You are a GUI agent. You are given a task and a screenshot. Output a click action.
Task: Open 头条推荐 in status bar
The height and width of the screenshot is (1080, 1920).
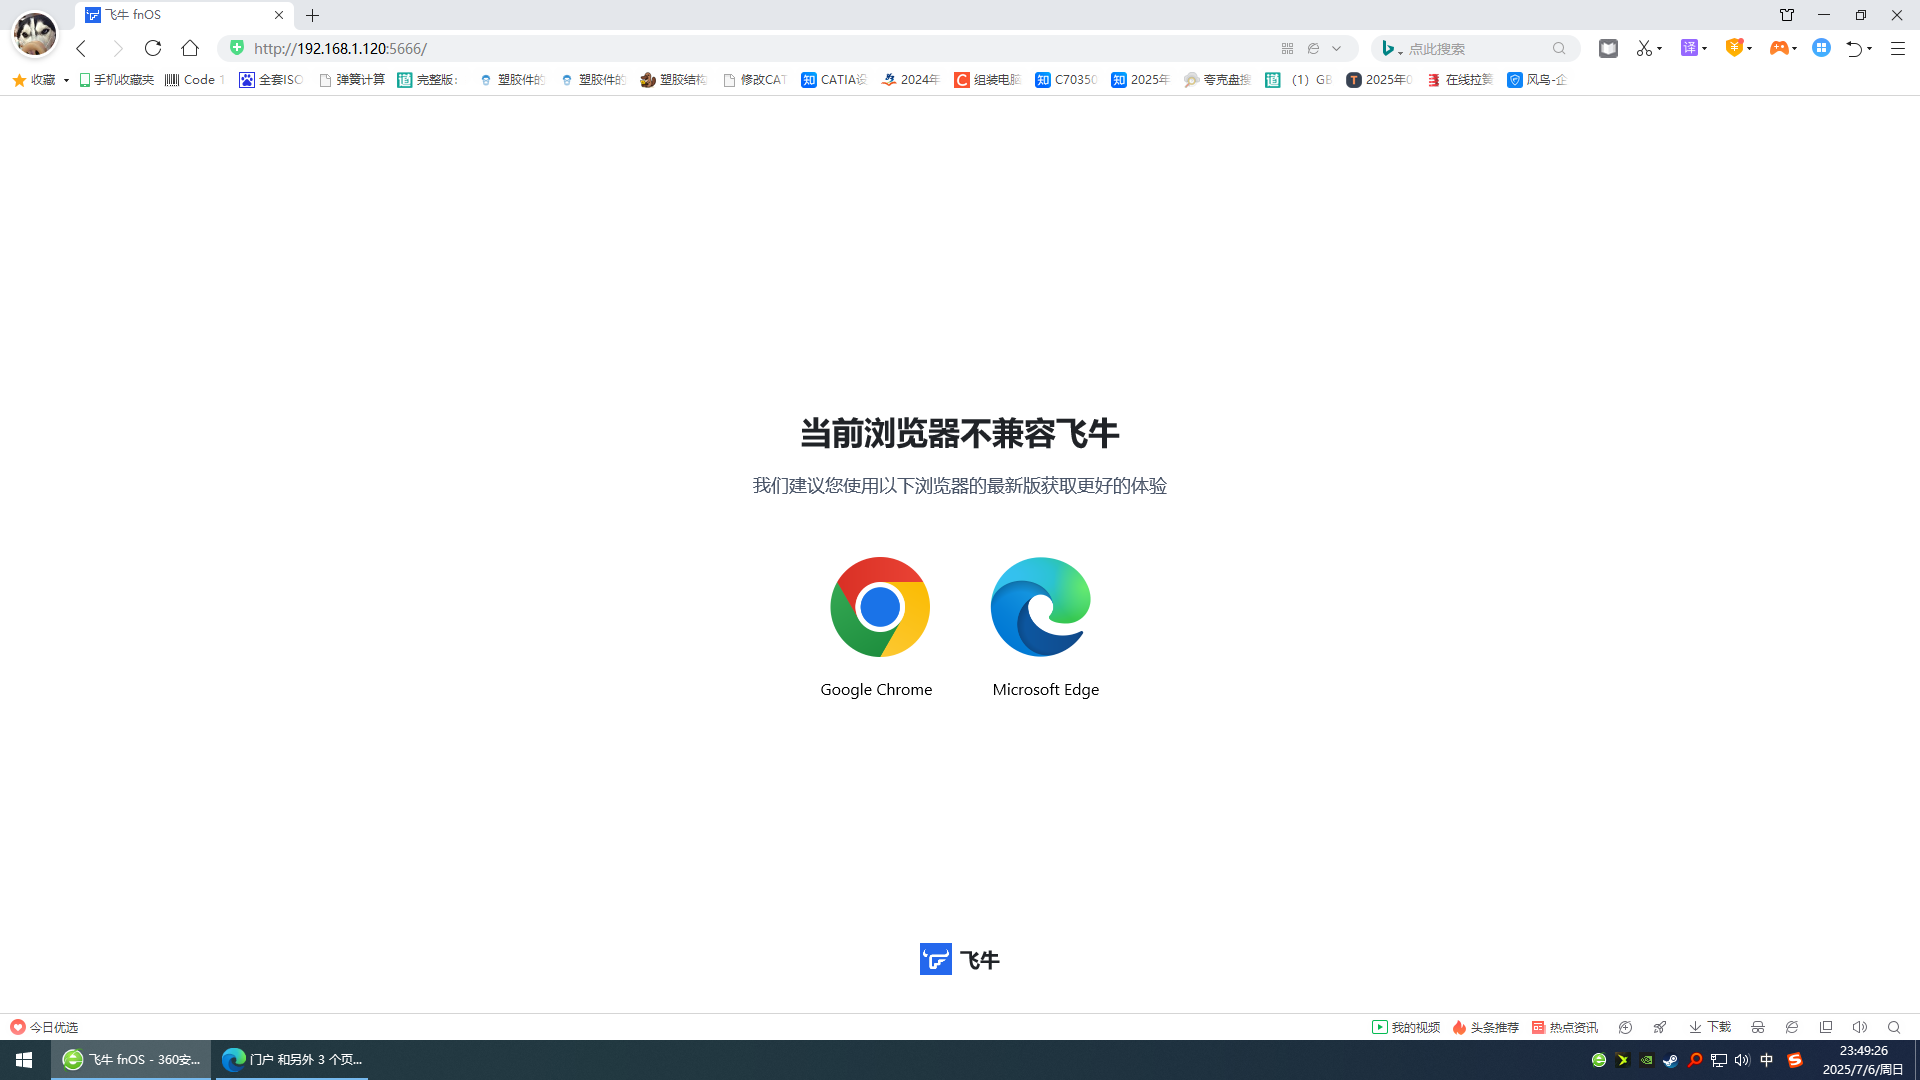pos(1486,1027)
